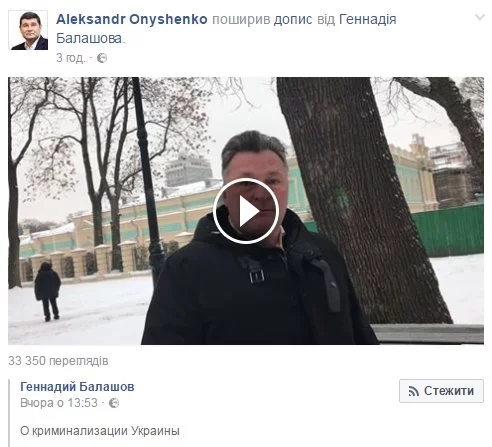Open the Aleksandr Onyshenko profile name link
492x447 pixels.
point(132,19)
